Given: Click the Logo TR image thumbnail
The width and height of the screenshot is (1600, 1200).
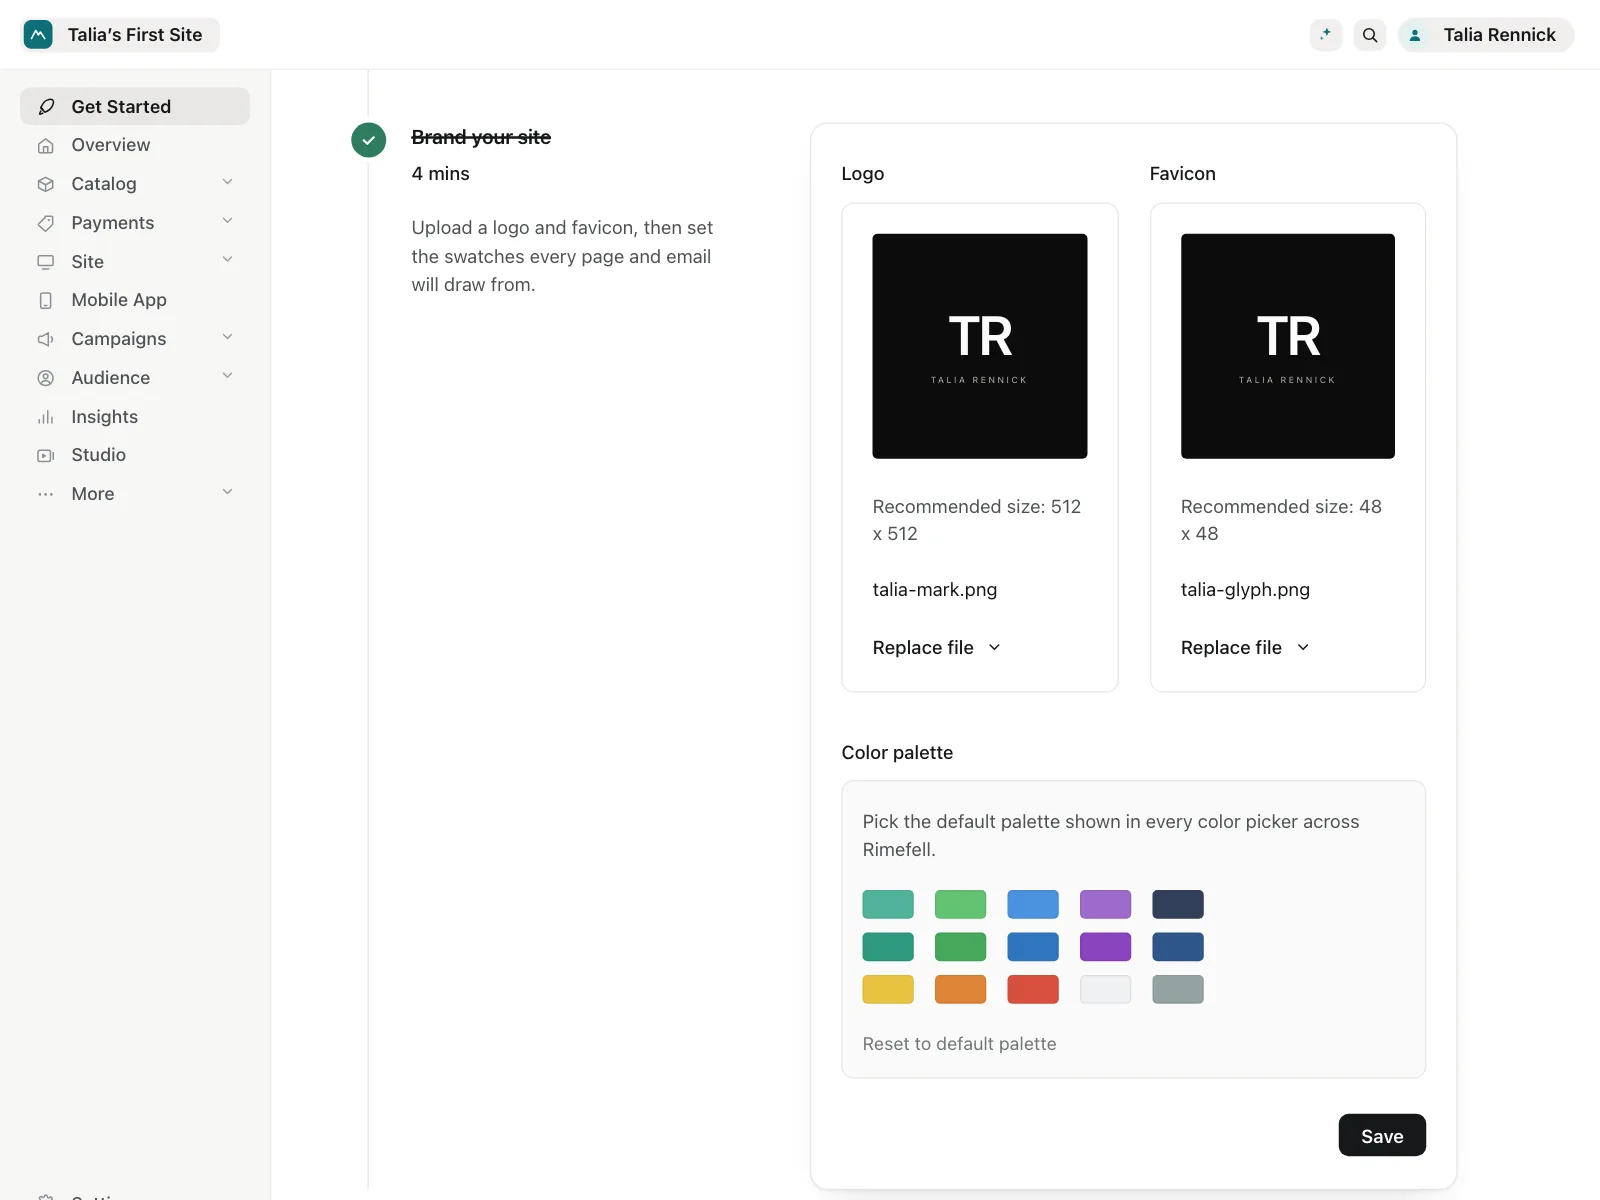Looking at the screenshot, I should [x=980, y=346].
